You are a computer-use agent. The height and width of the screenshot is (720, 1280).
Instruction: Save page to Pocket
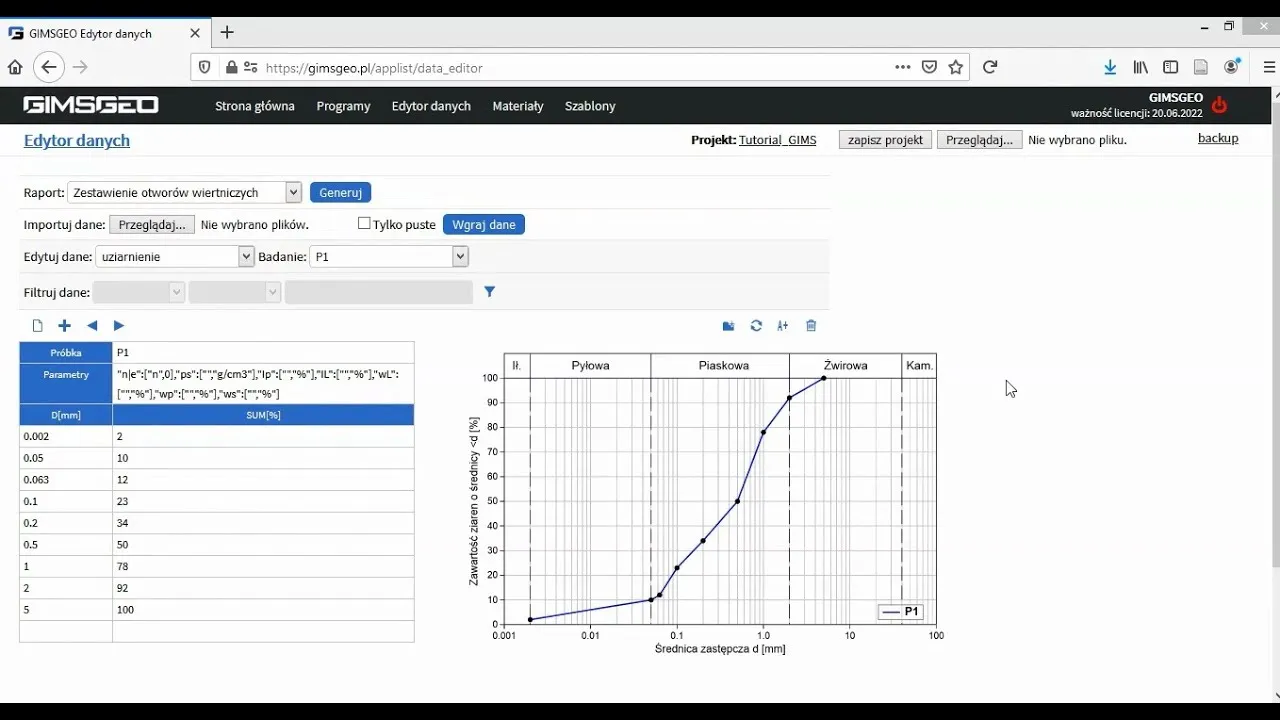click(929, 67)
